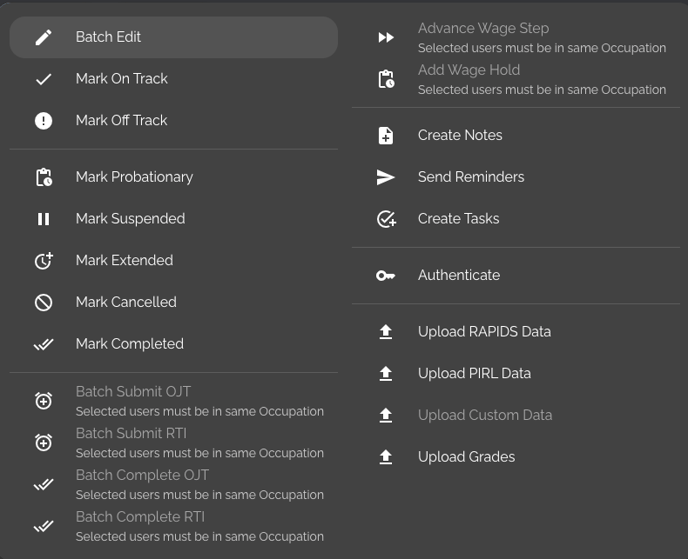Choose Mark Probationary from the menu
Viewport: 688px width, 559px height.
coord(174,177)
